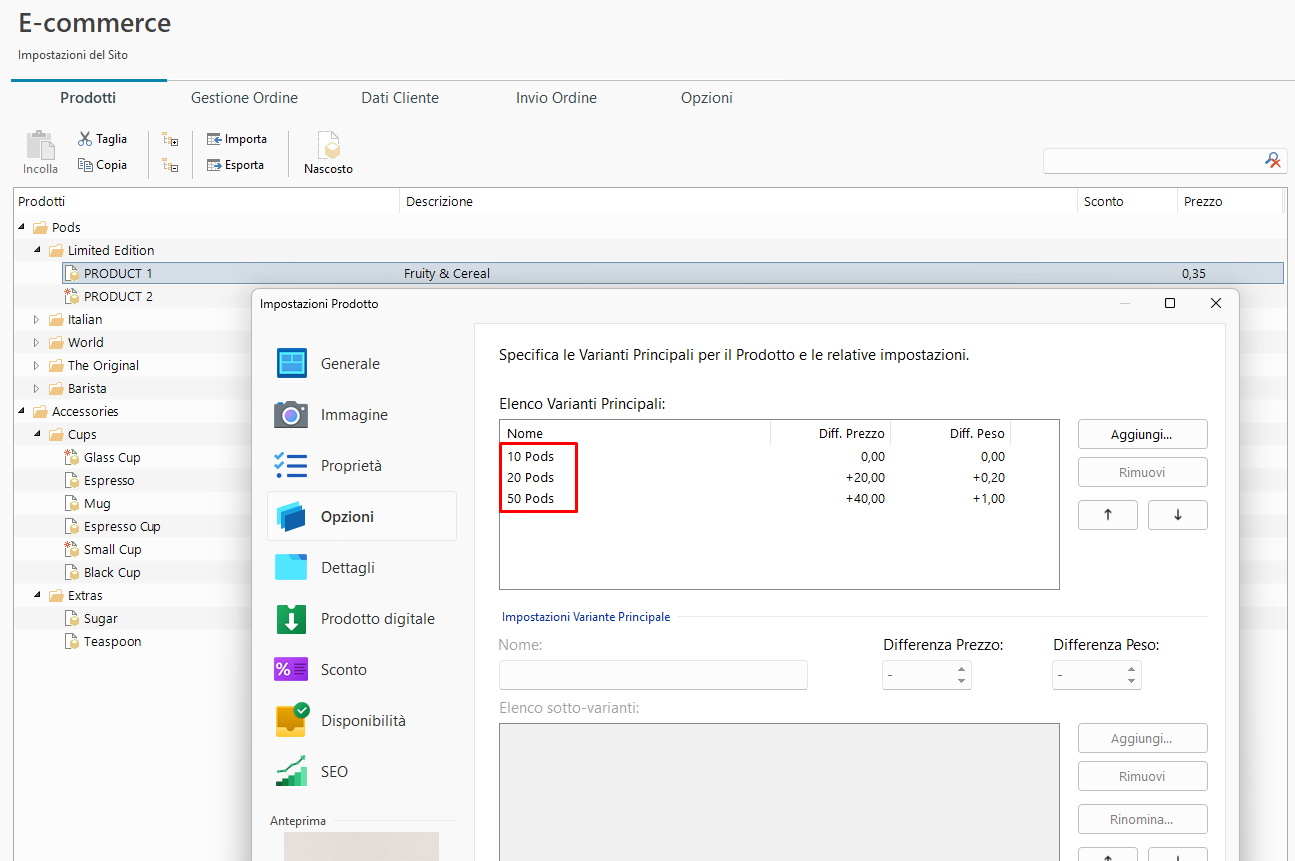Switch to the Prodotti tab

(x=88, y=98)
